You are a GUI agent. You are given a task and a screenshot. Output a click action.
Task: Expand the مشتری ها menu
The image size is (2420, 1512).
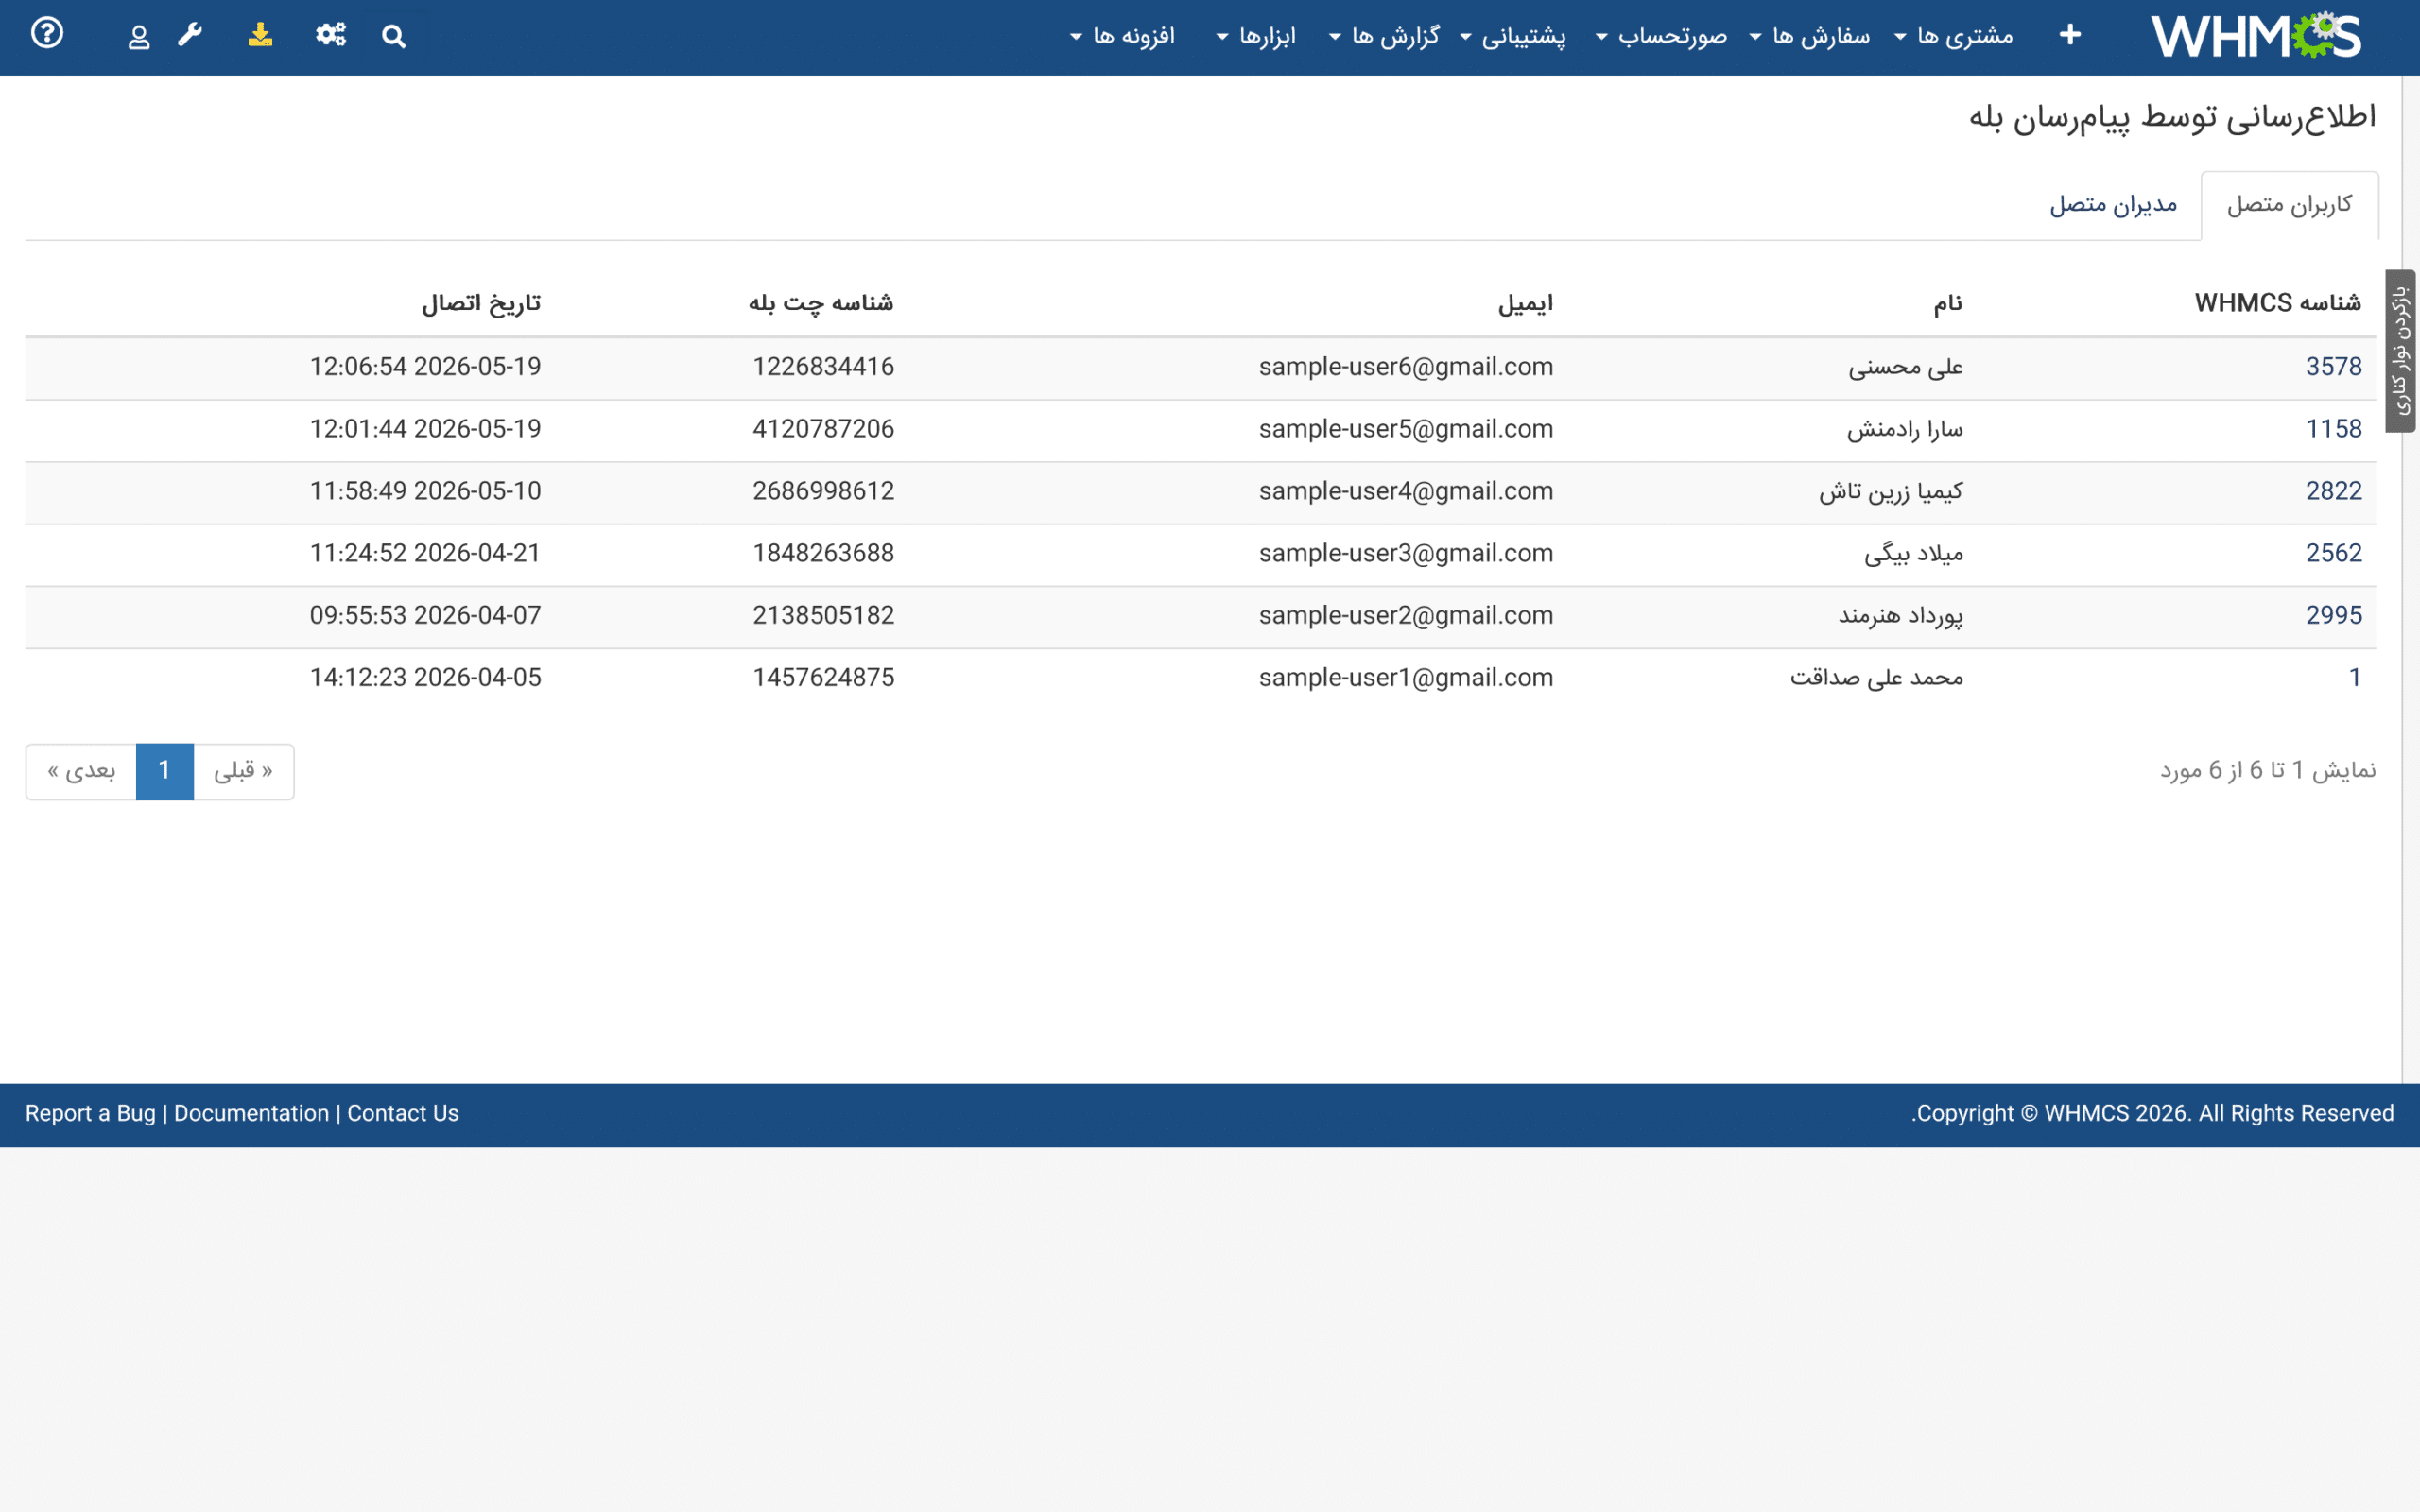pos(1954,37)
